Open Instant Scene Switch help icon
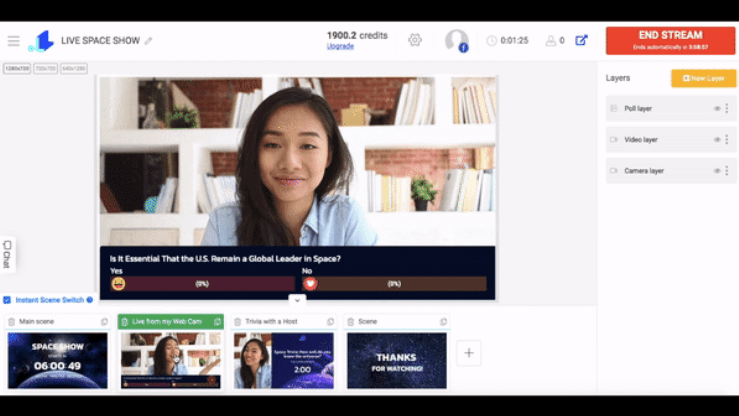739x416 pixels. click(90, 300)
